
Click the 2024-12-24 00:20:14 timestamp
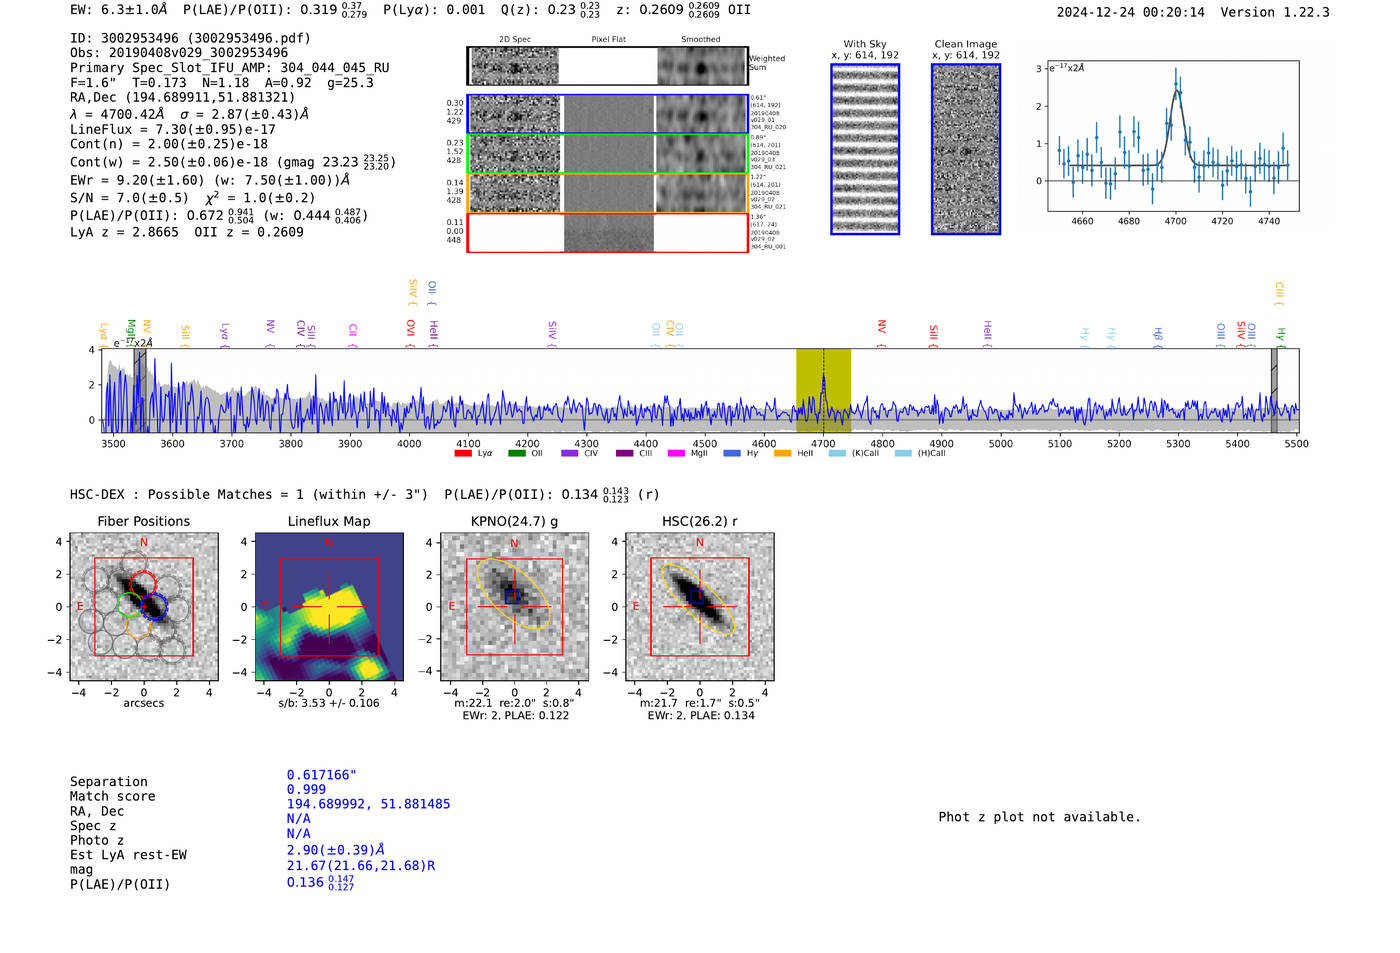[1131, 12]
